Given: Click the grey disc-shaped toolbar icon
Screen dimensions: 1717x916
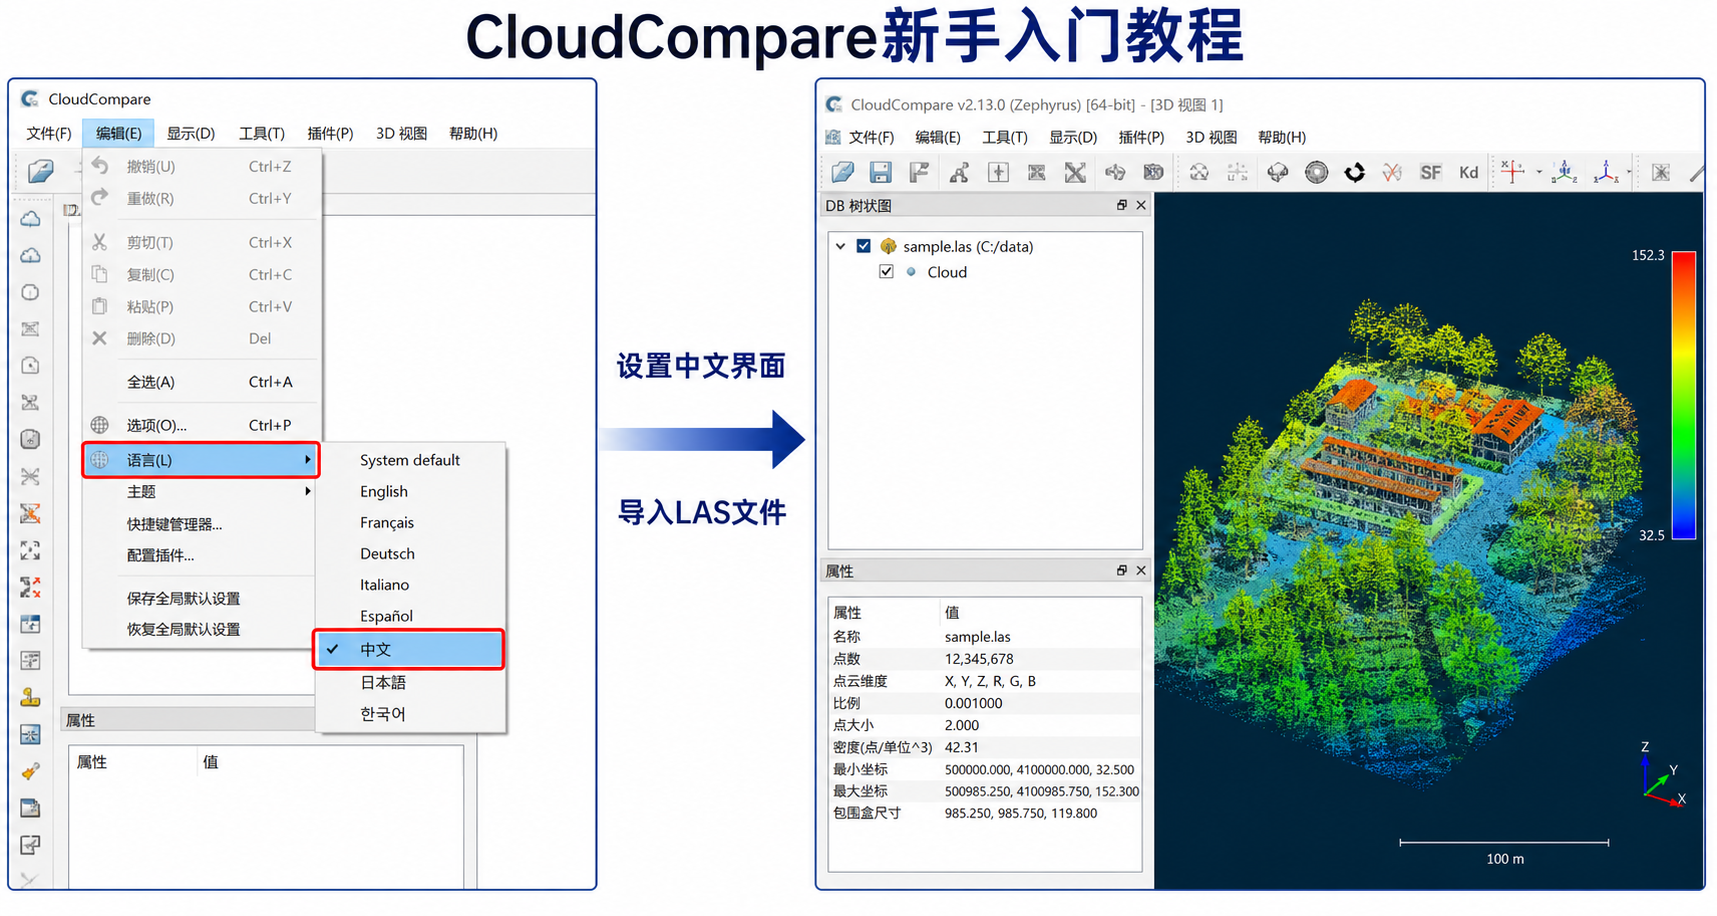Looking at the screenshot, I should pyautogui.click(x=1316, y=172).
